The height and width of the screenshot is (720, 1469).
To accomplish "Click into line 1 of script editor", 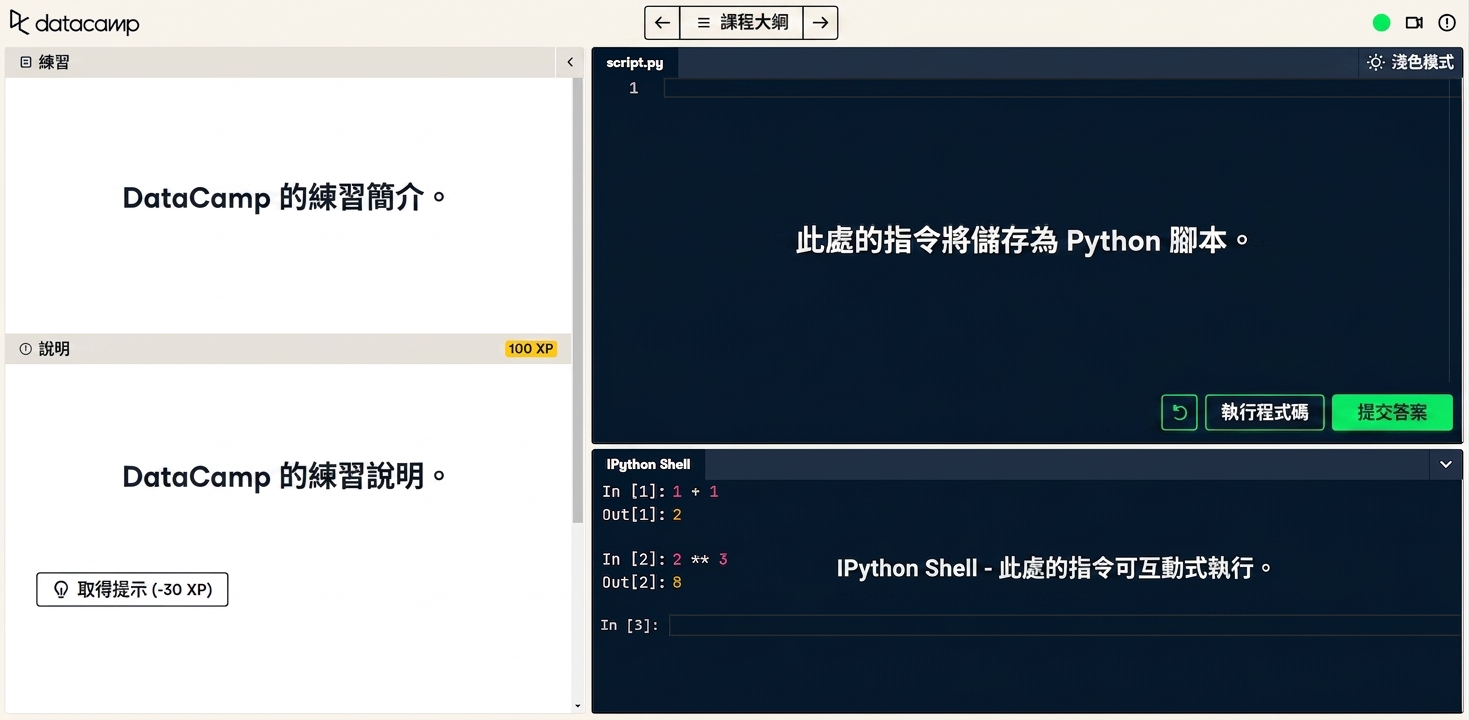I will tap(1062, 88).
